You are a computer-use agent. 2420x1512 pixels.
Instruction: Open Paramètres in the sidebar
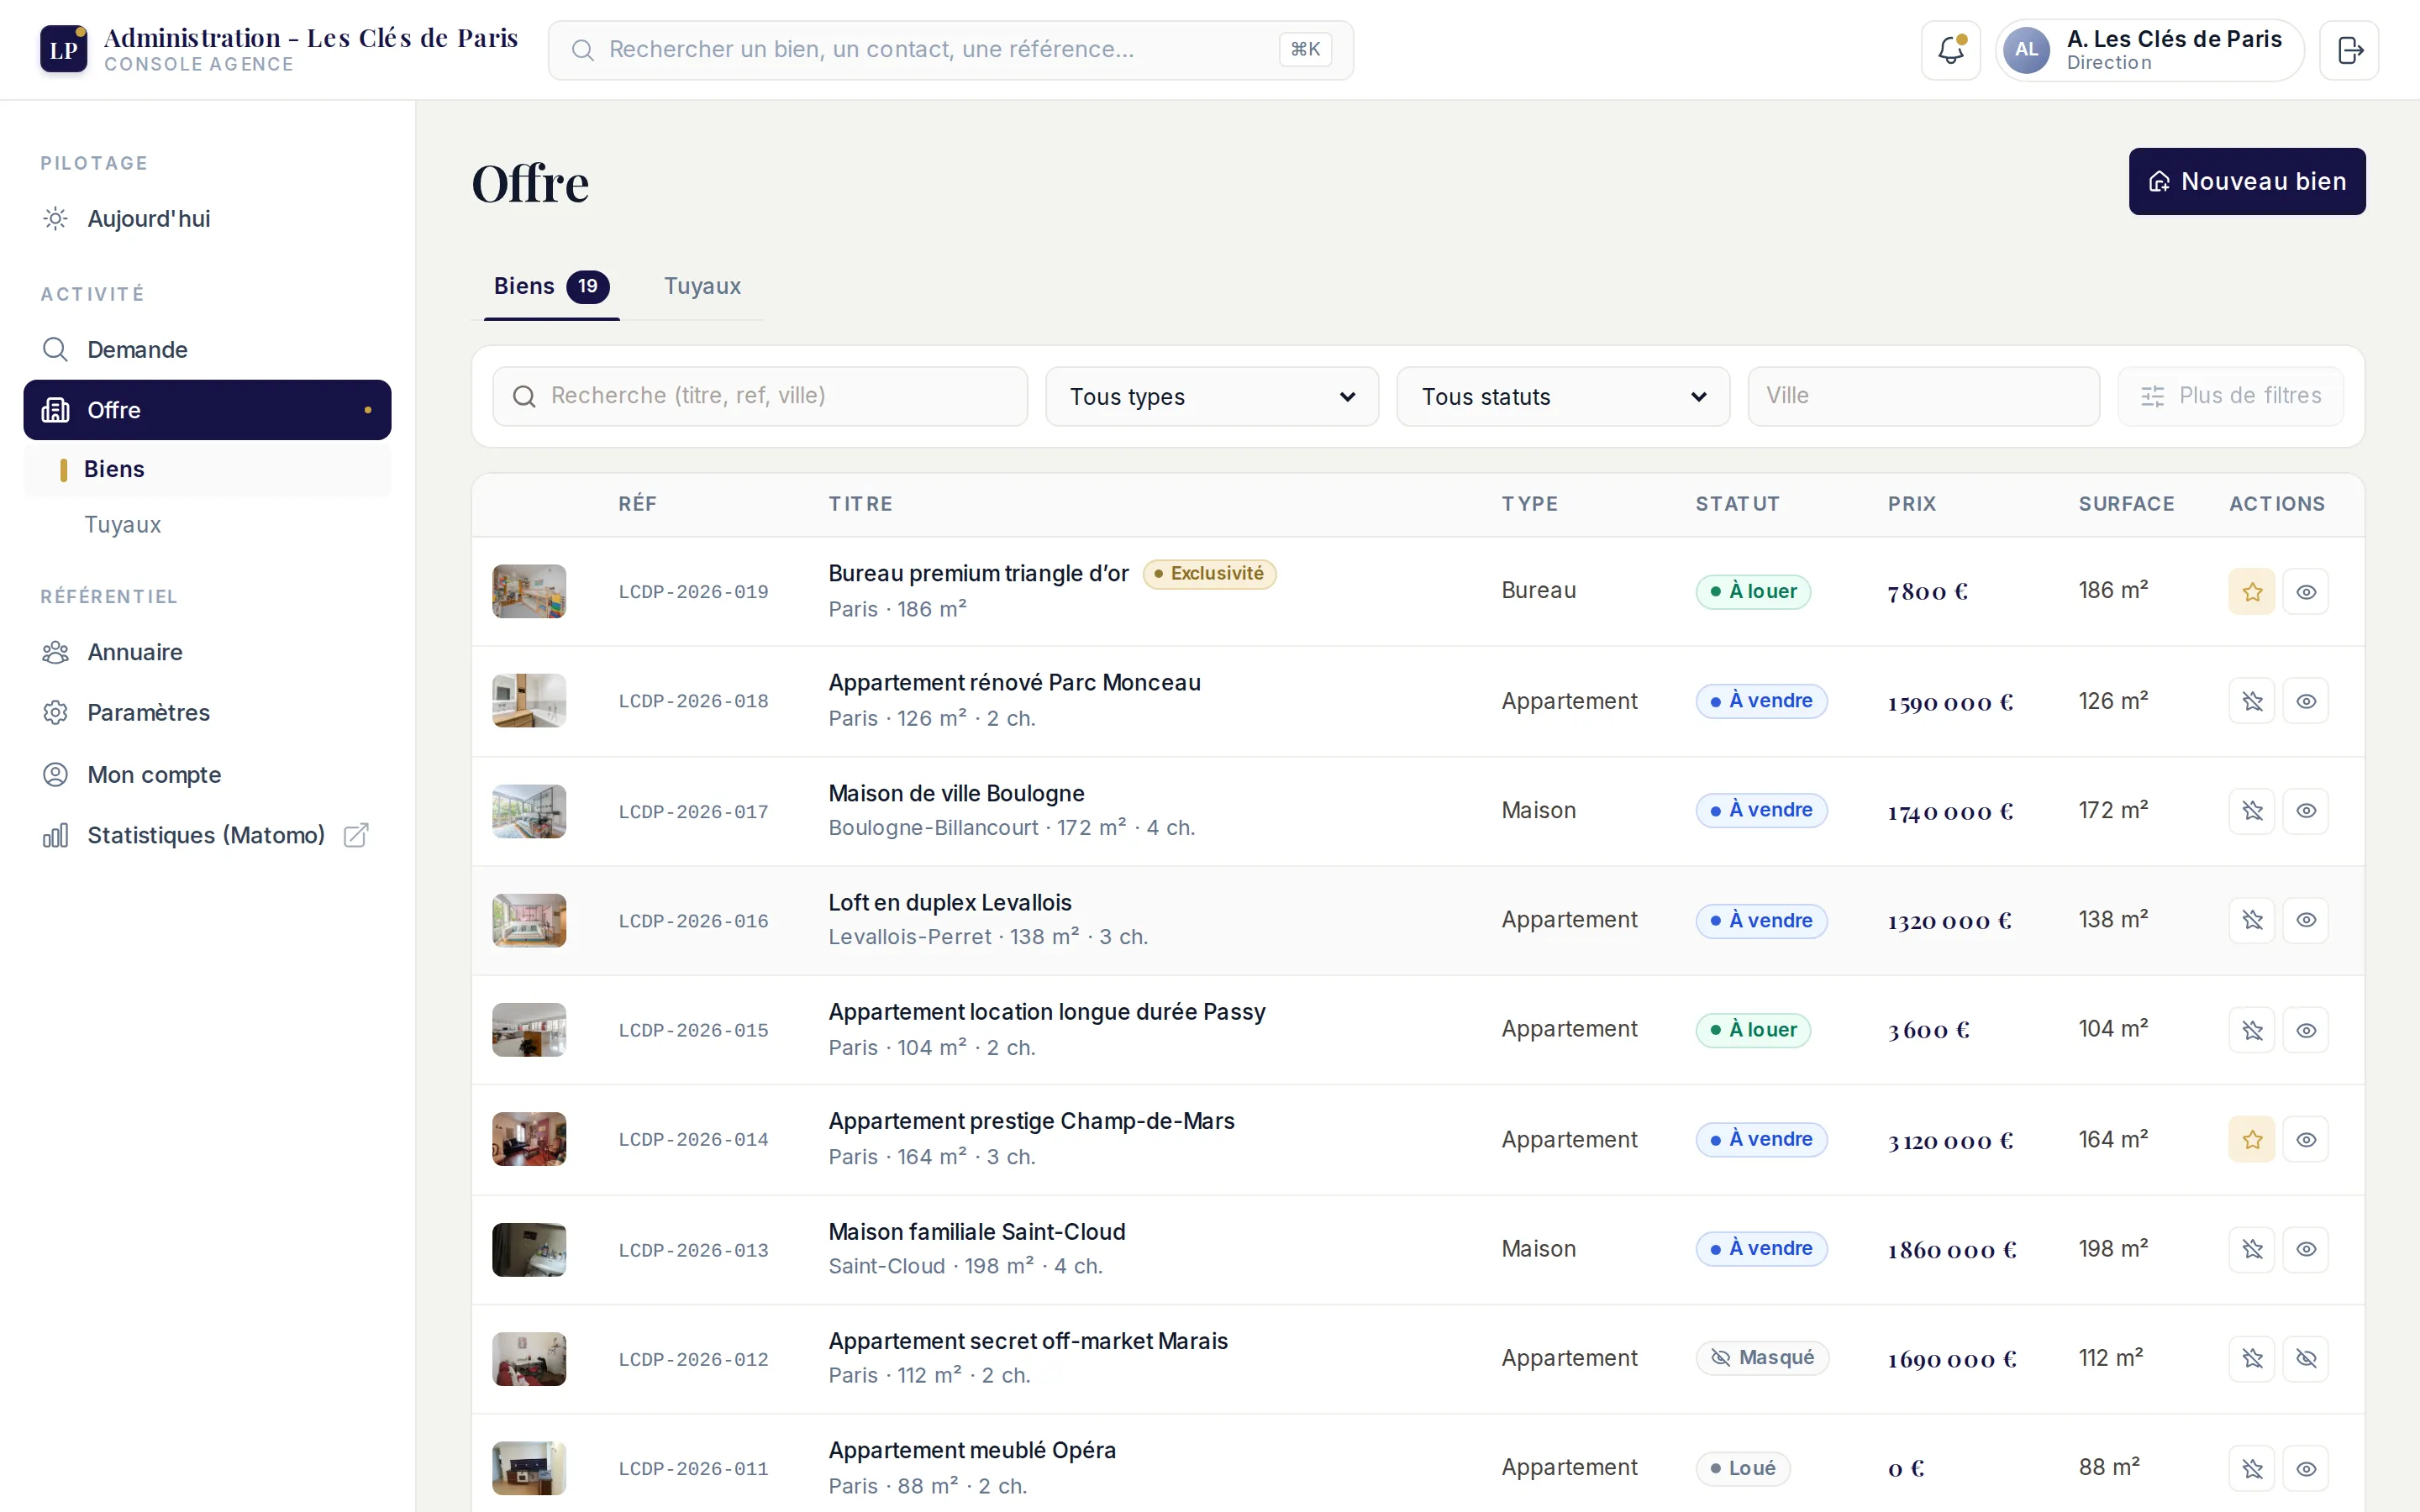[207, 713]
